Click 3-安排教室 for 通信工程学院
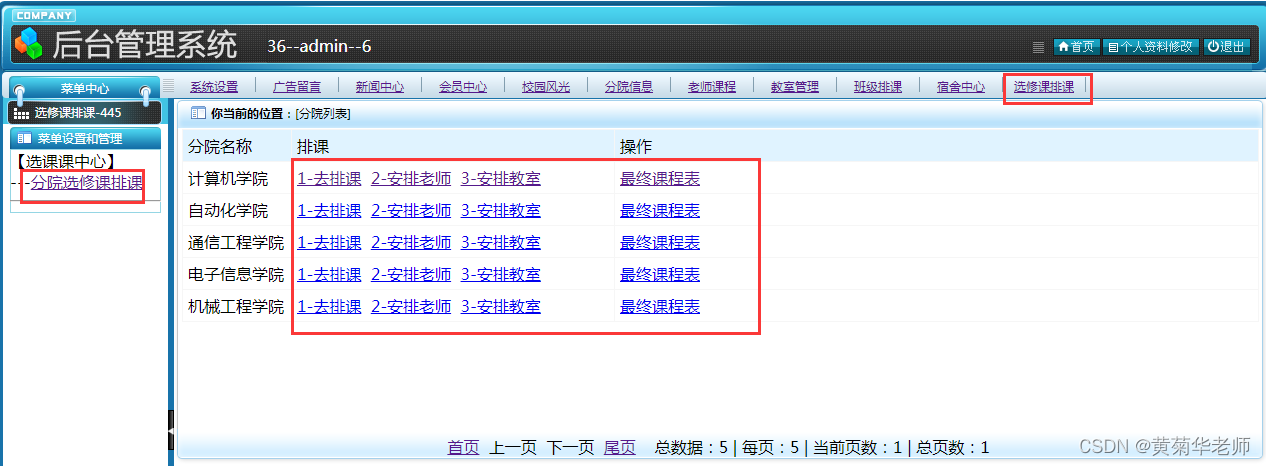1266x466 pixels. tap(501, 243)
